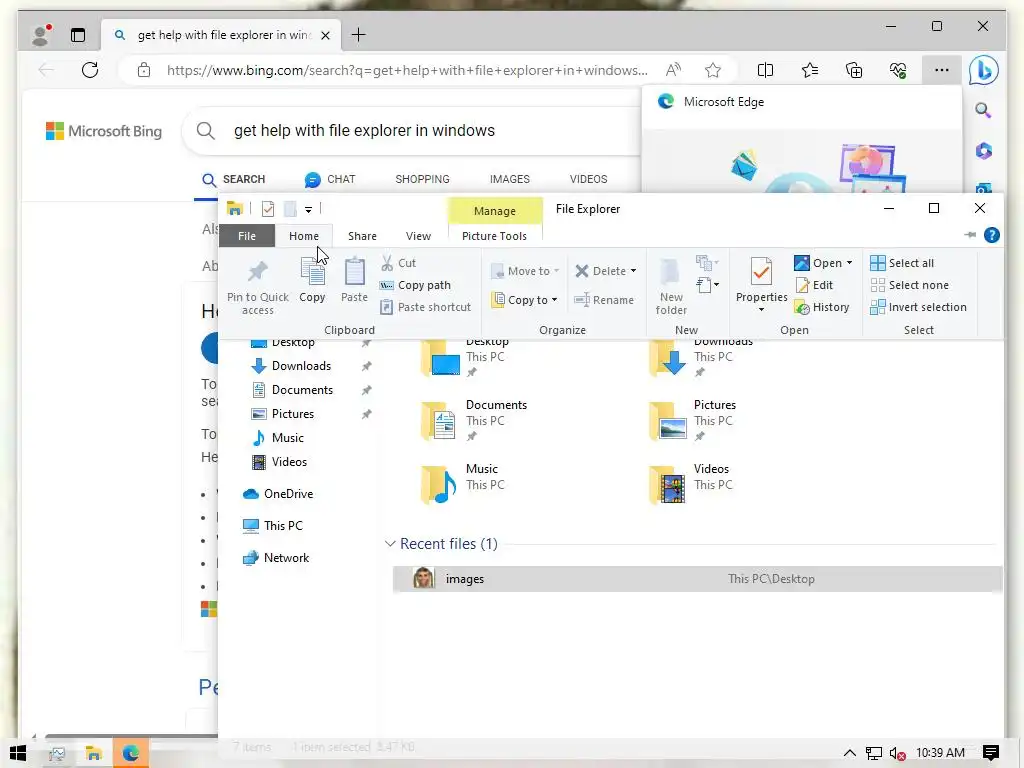Open History for selected file
The height and width of the screenshot is (768, 1024).
tap(822, 307)
